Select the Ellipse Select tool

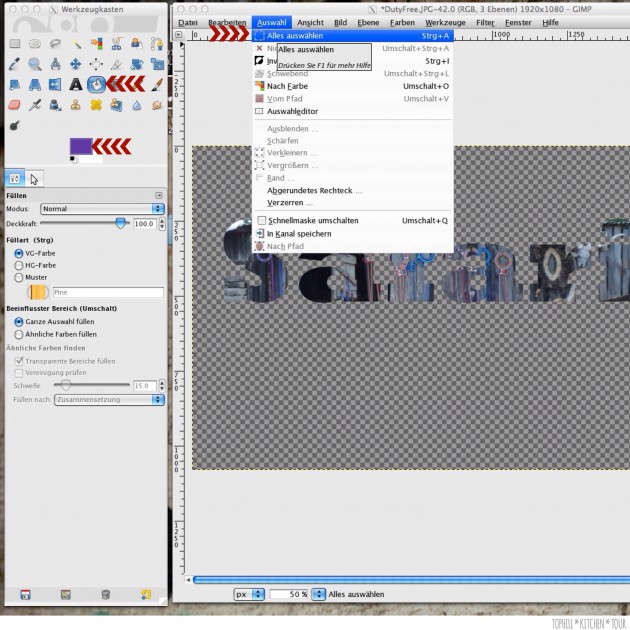(35, 43)
